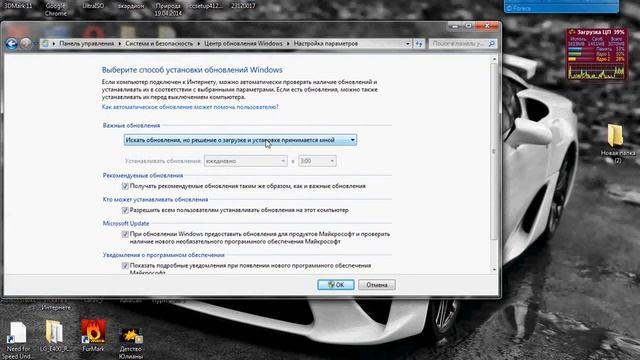The width and height of the screenshot is (640, 360).
Task: Expand the address bar history arrow
Action: 407,44
